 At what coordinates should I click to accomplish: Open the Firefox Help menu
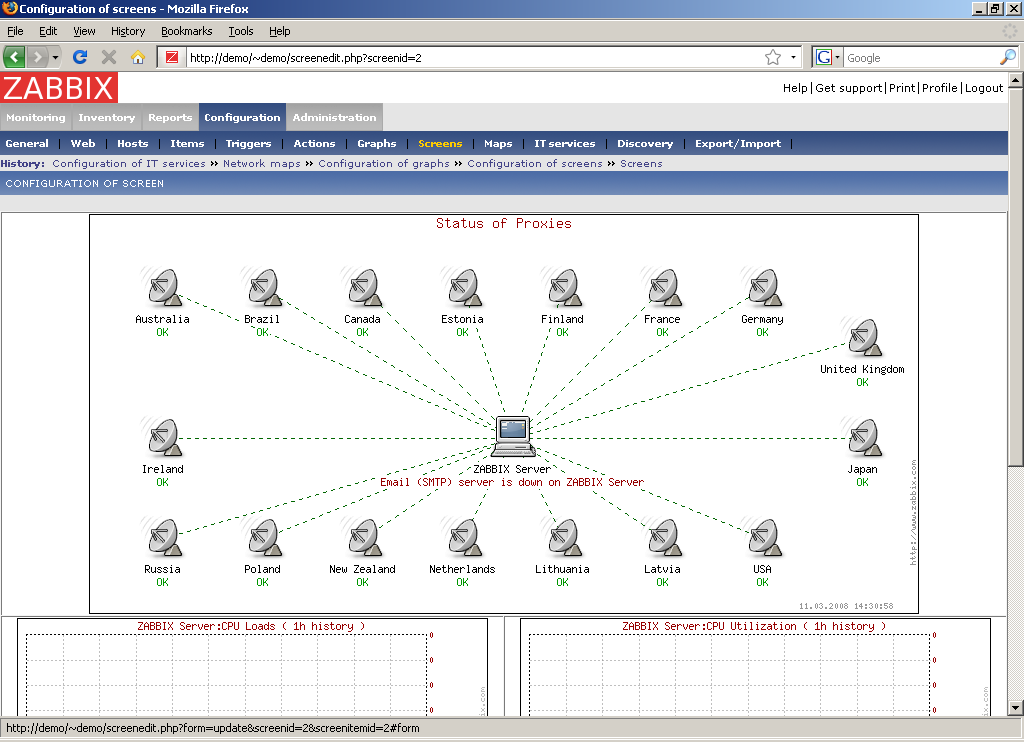280,31
